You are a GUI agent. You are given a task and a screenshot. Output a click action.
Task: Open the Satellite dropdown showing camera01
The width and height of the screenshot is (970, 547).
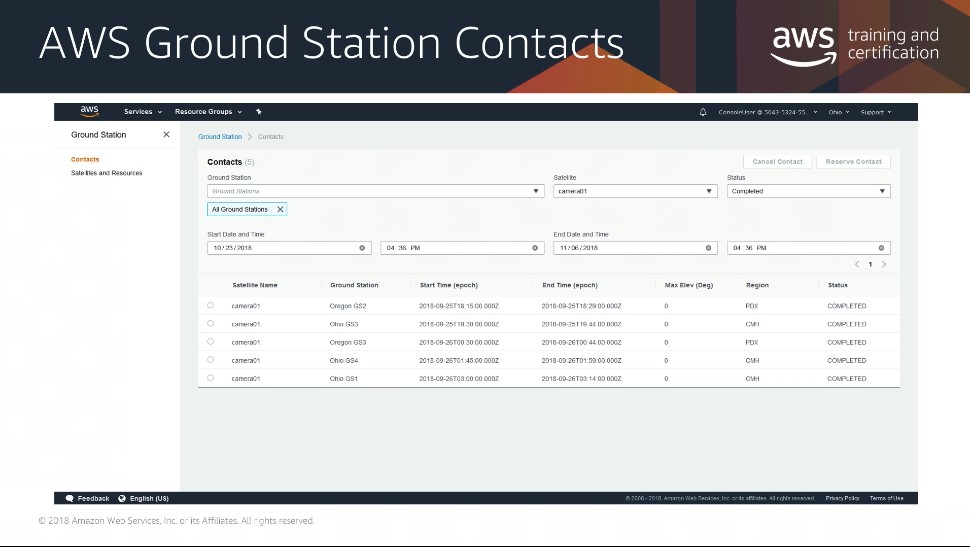tap(635, 191)
